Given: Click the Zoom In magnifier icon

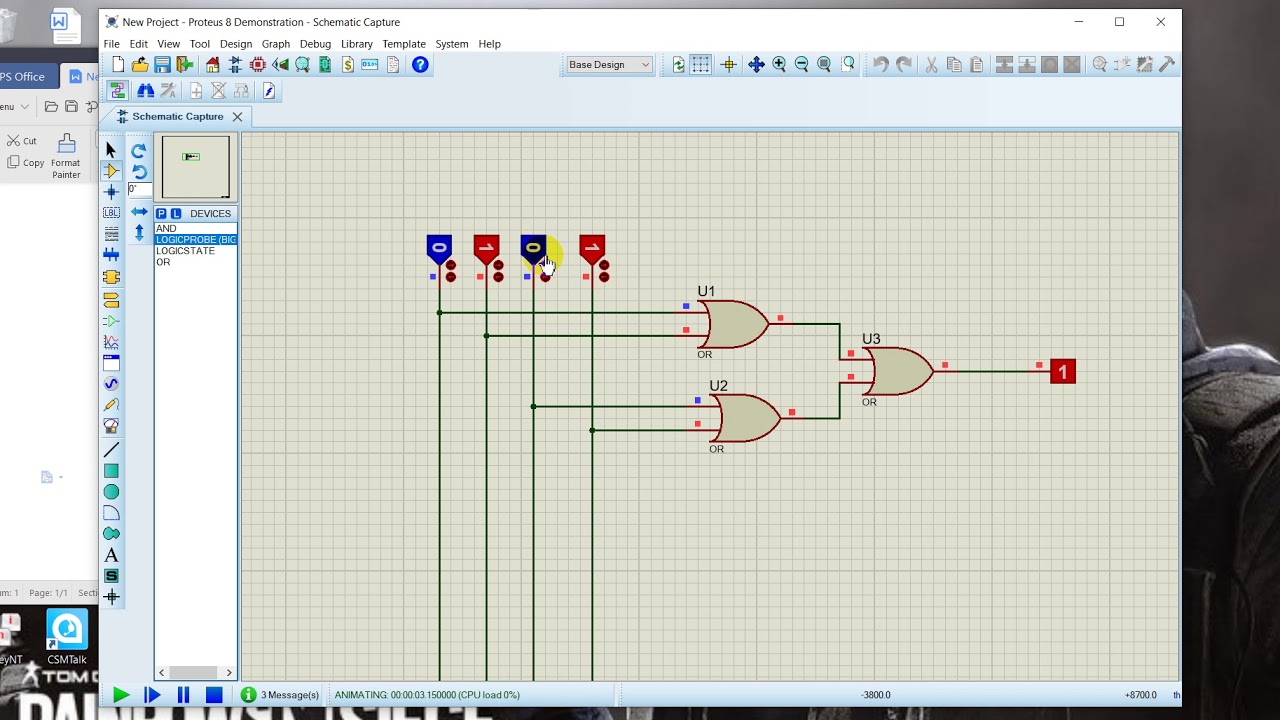Looking at the screenshot, I should click(779, 64).
